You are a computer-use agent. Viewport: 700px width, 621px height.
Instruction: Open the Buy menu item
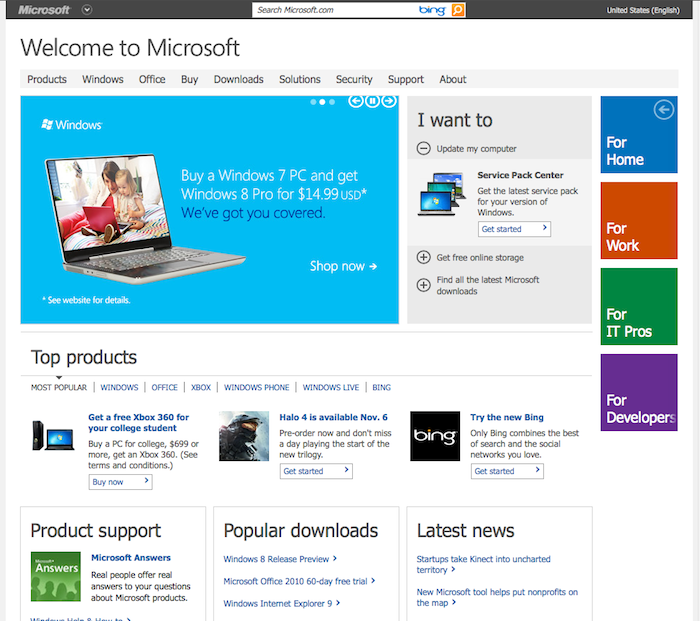[x=189, y=79]
